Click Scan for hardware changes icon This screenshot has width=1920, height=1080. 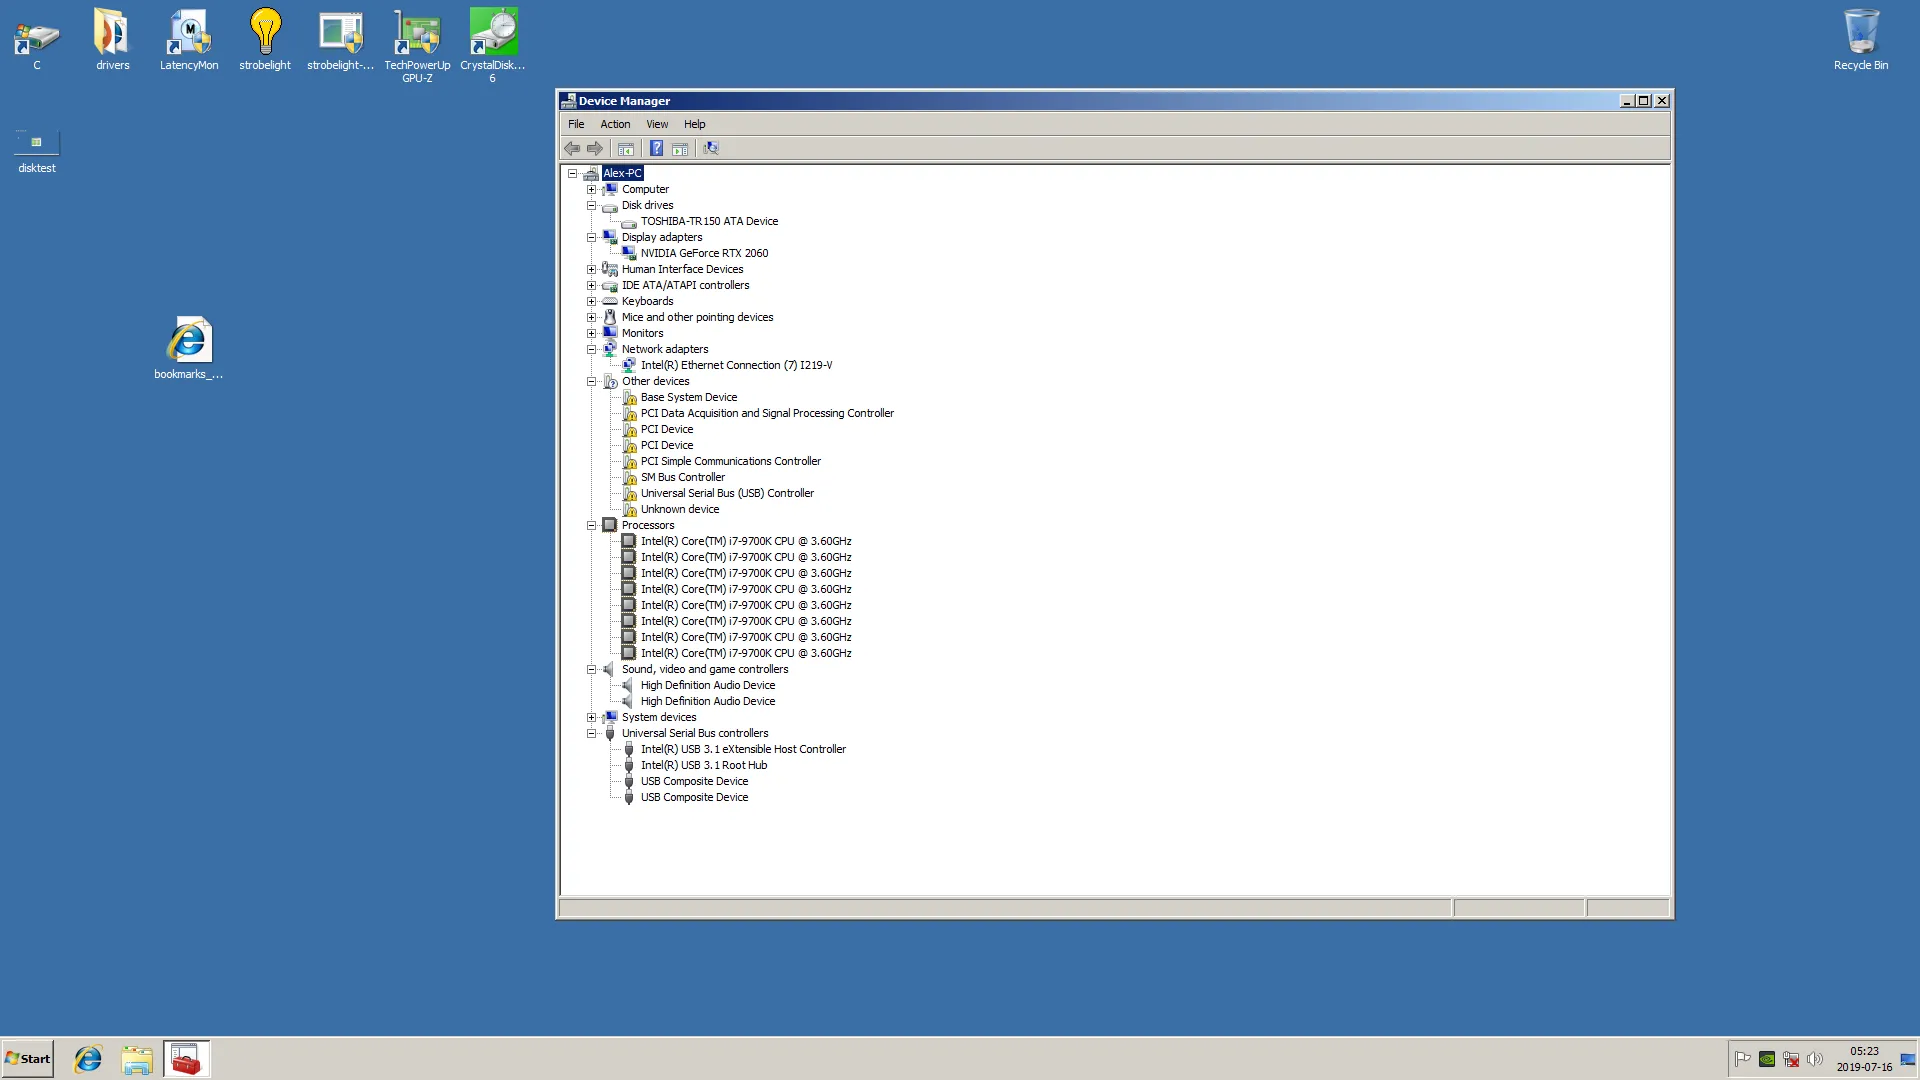[711, 149]
